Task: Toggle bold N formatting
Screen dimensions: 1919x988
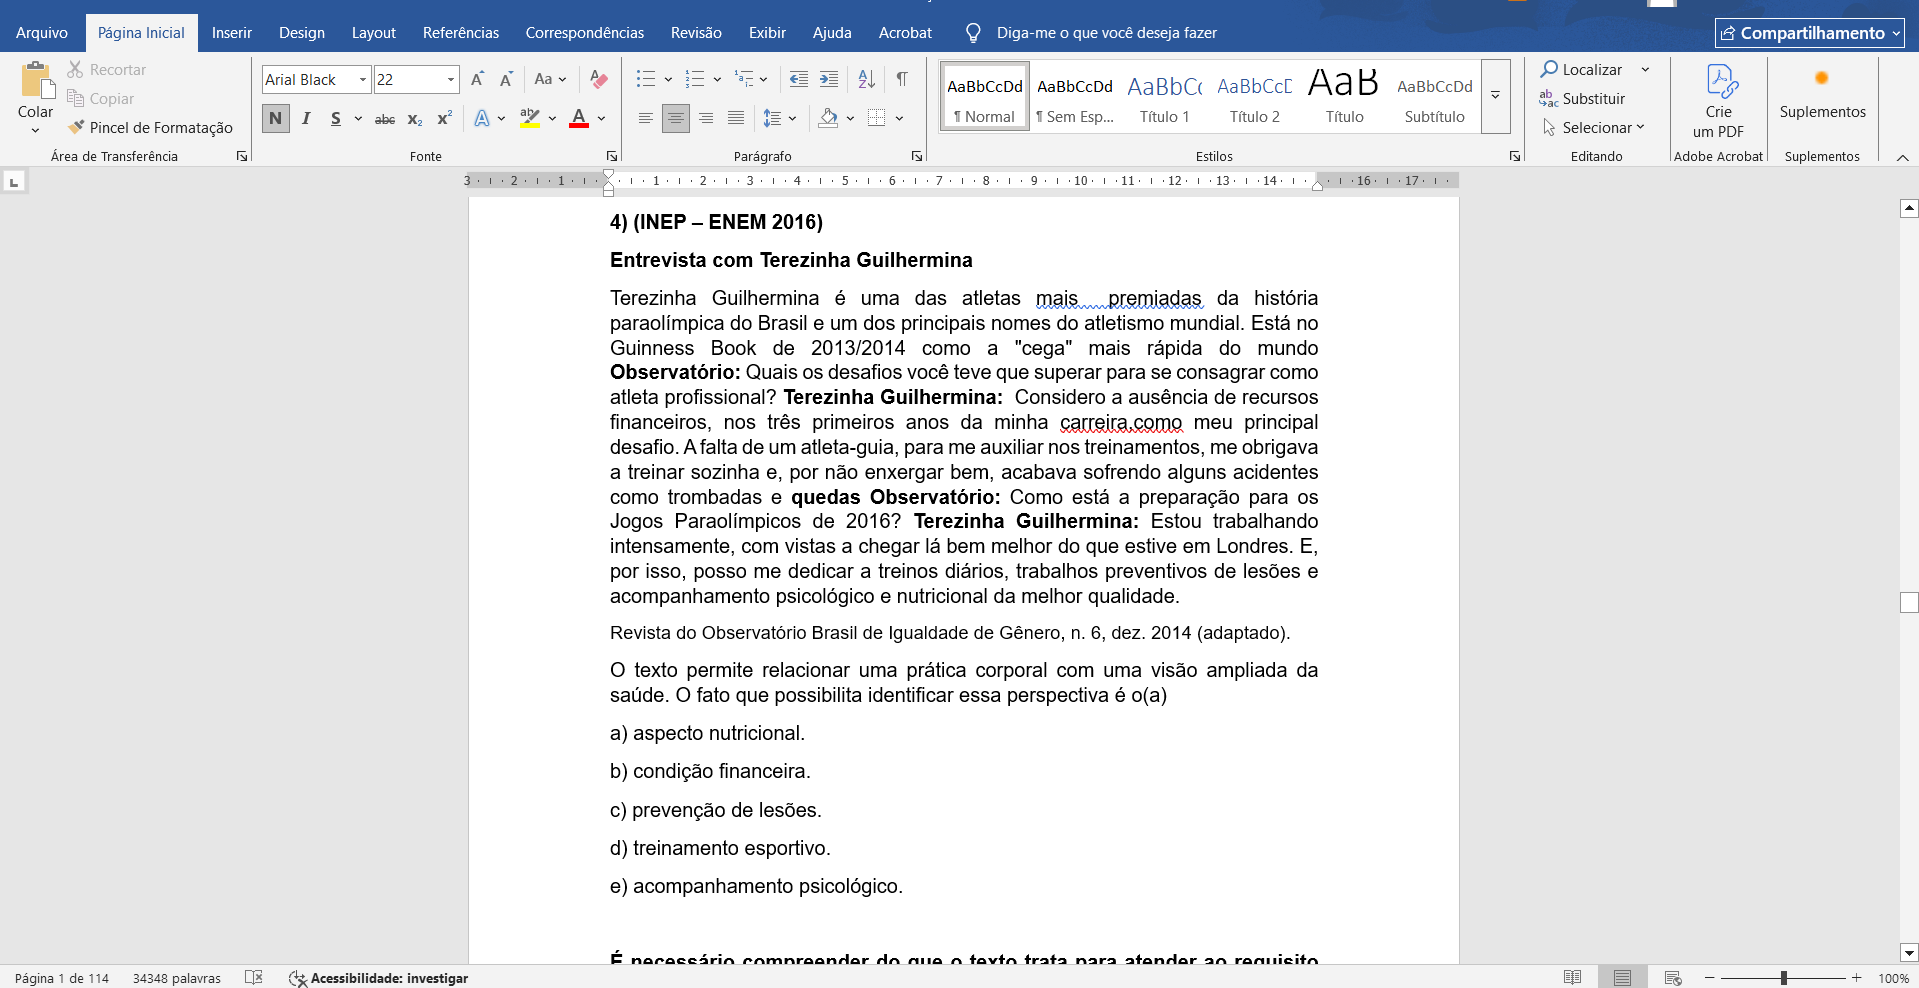Action: coord(276,119)
